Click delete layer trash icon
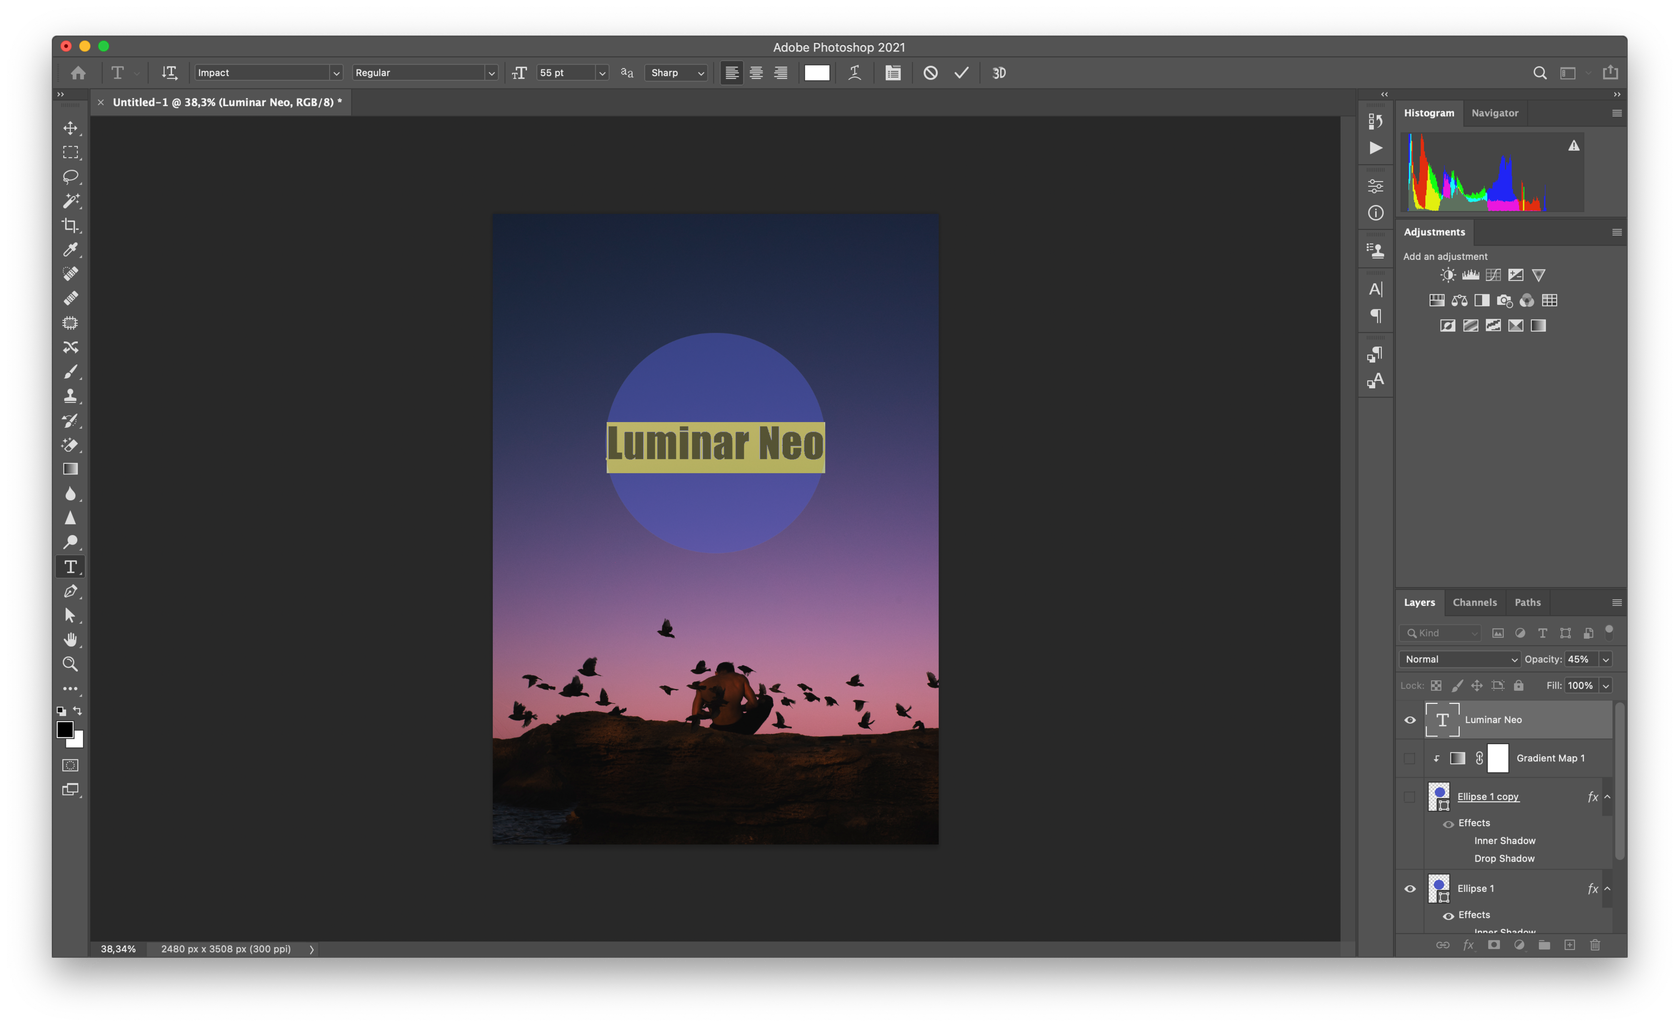This screenshot has height=1027, width=1680. pyautogui.click(x=1595, y=945)
